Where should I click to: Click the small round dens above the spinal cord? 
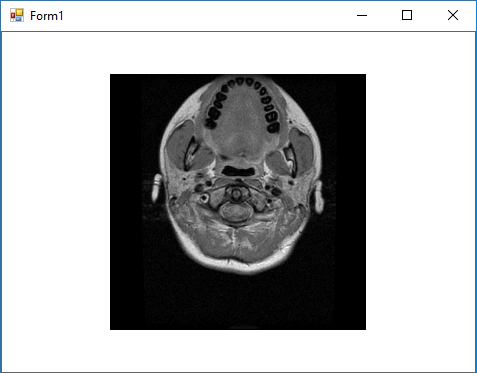tap(236, 193)
